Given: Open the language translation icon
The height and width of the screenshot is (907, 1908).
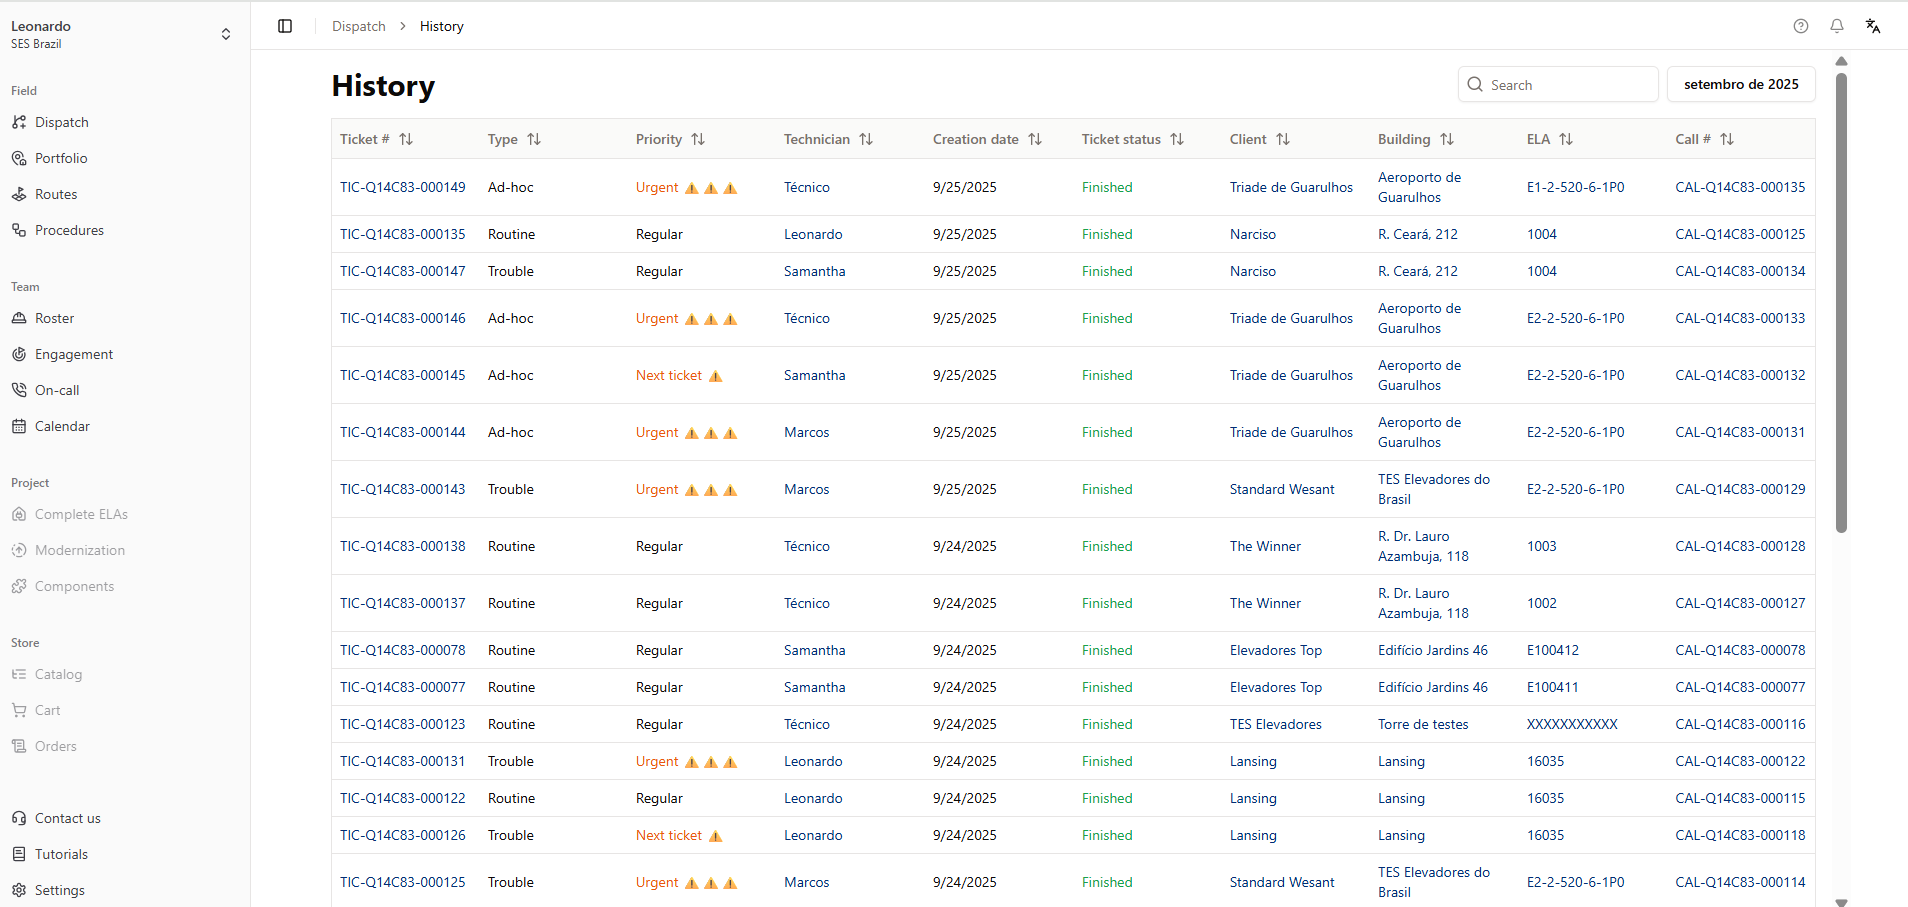Looking at the screenshot, I should (1873, 26).
